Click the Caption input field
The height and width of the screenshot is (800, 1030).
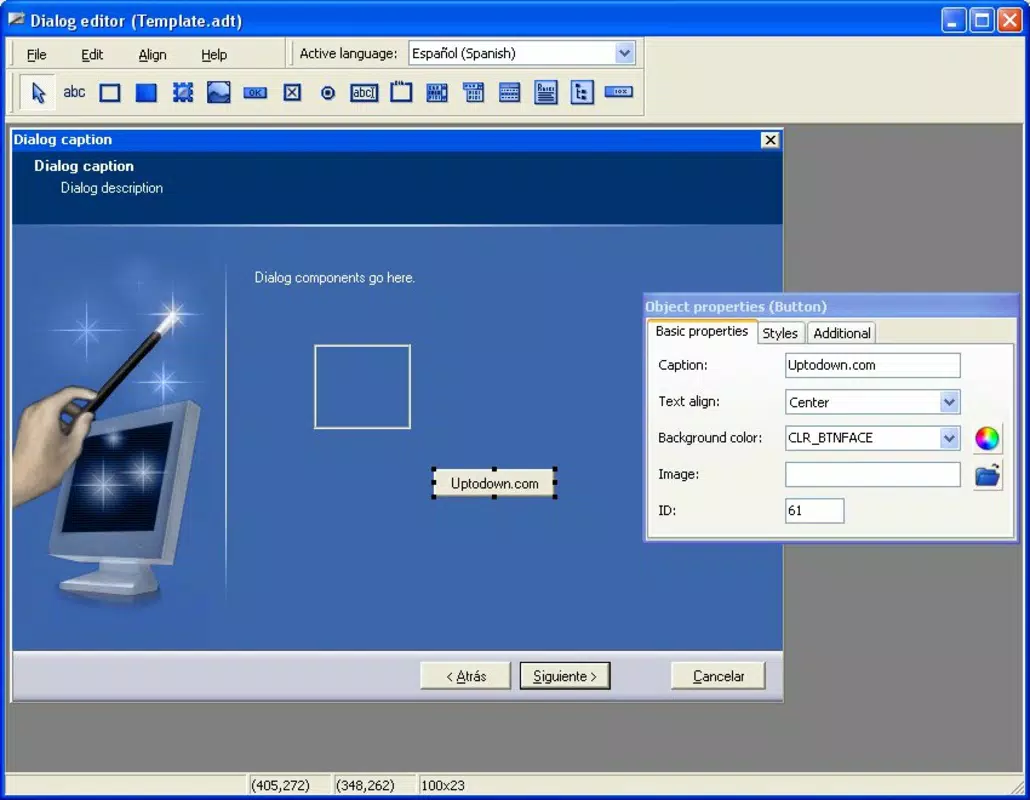click(x=872, y=365)
